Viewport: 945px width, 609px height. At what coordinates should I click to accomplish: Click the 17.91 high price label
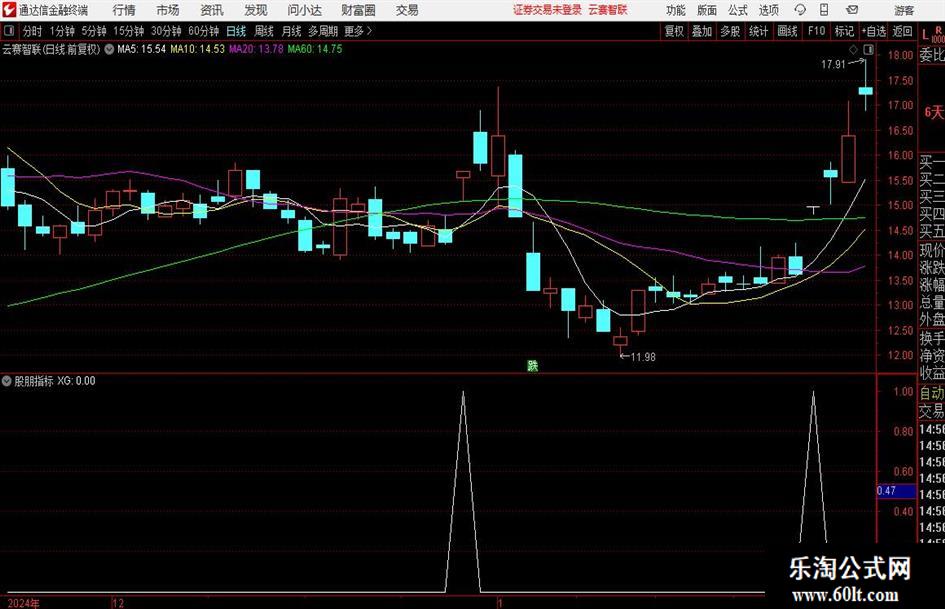click(834, 64)
